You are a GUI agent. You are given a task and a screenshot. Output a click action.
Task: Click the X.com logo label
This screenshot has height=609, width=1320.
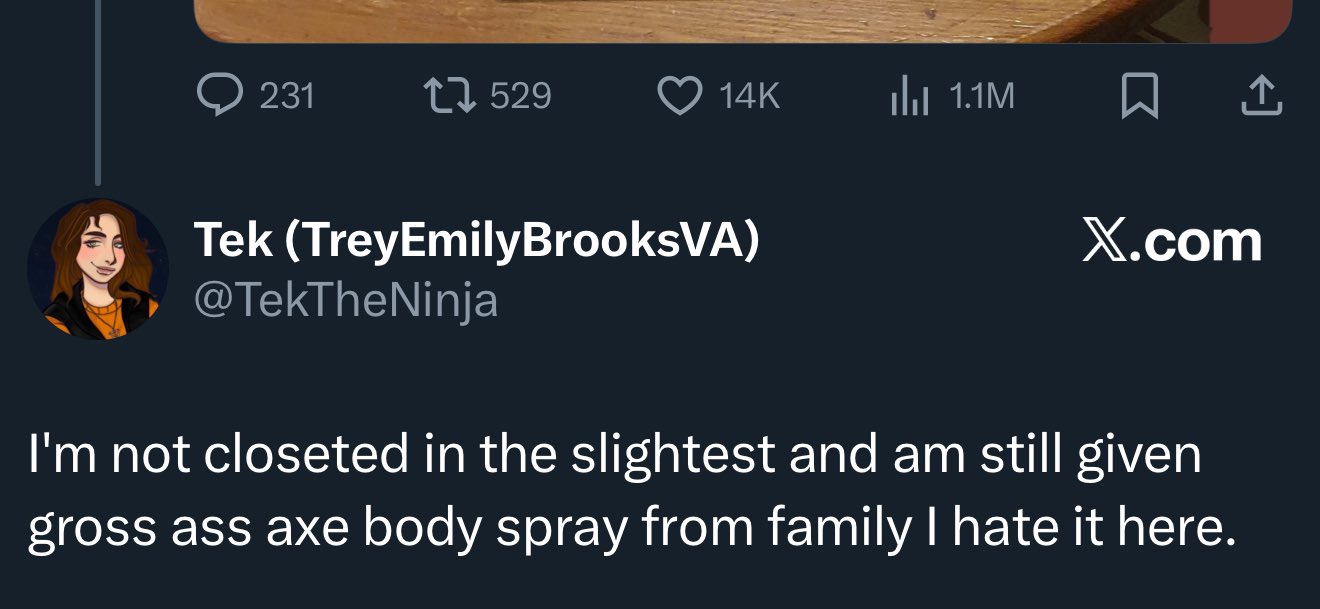pos(1171,242)
